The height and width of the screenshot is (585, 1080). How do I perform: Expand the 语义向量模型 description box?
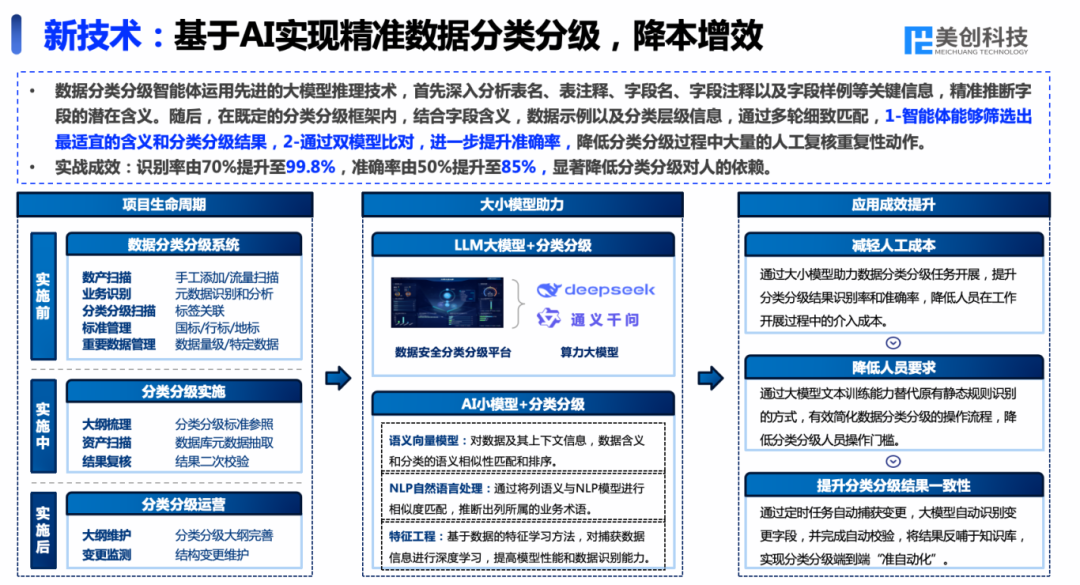tap(523, 448)
